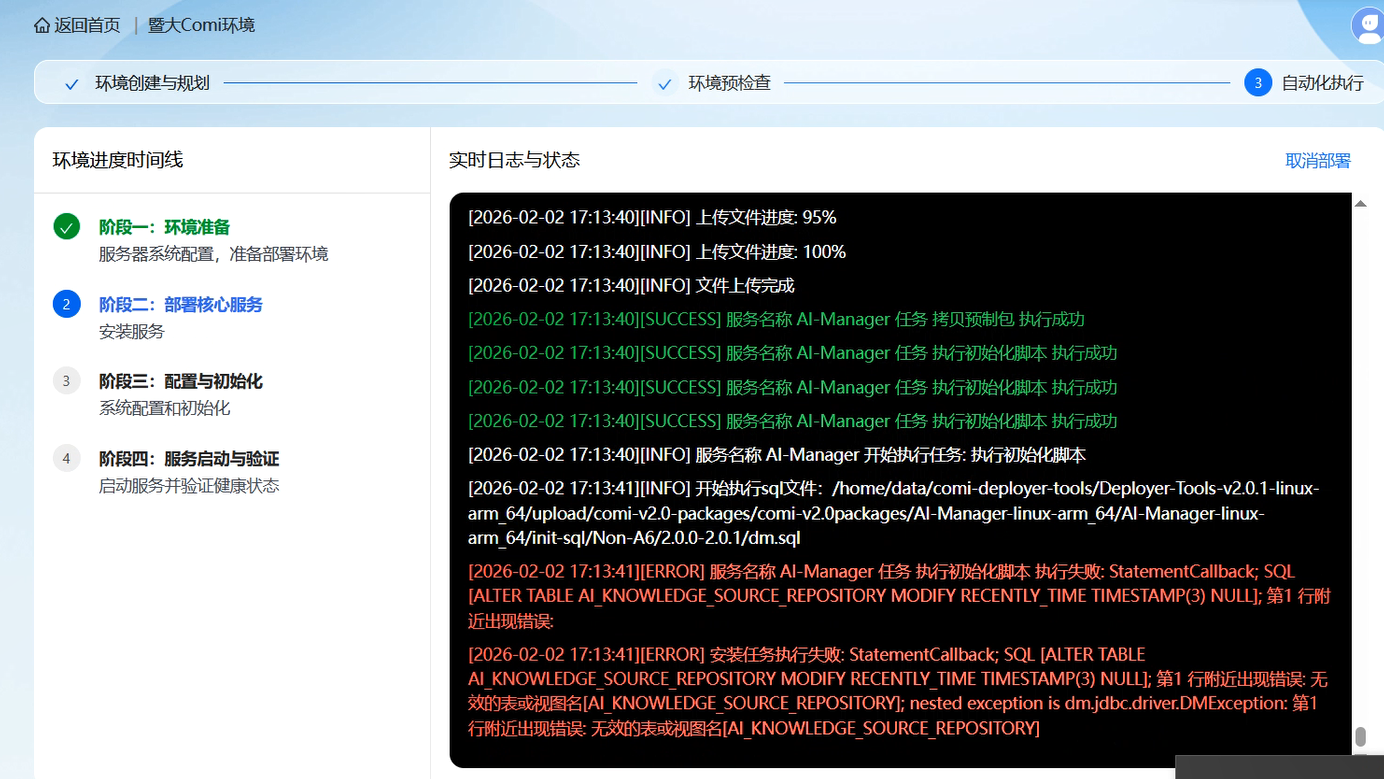Open 阶段二：部署核心服务 in timeline
The width and height of the screenshot is (1384, 779).
181,305
